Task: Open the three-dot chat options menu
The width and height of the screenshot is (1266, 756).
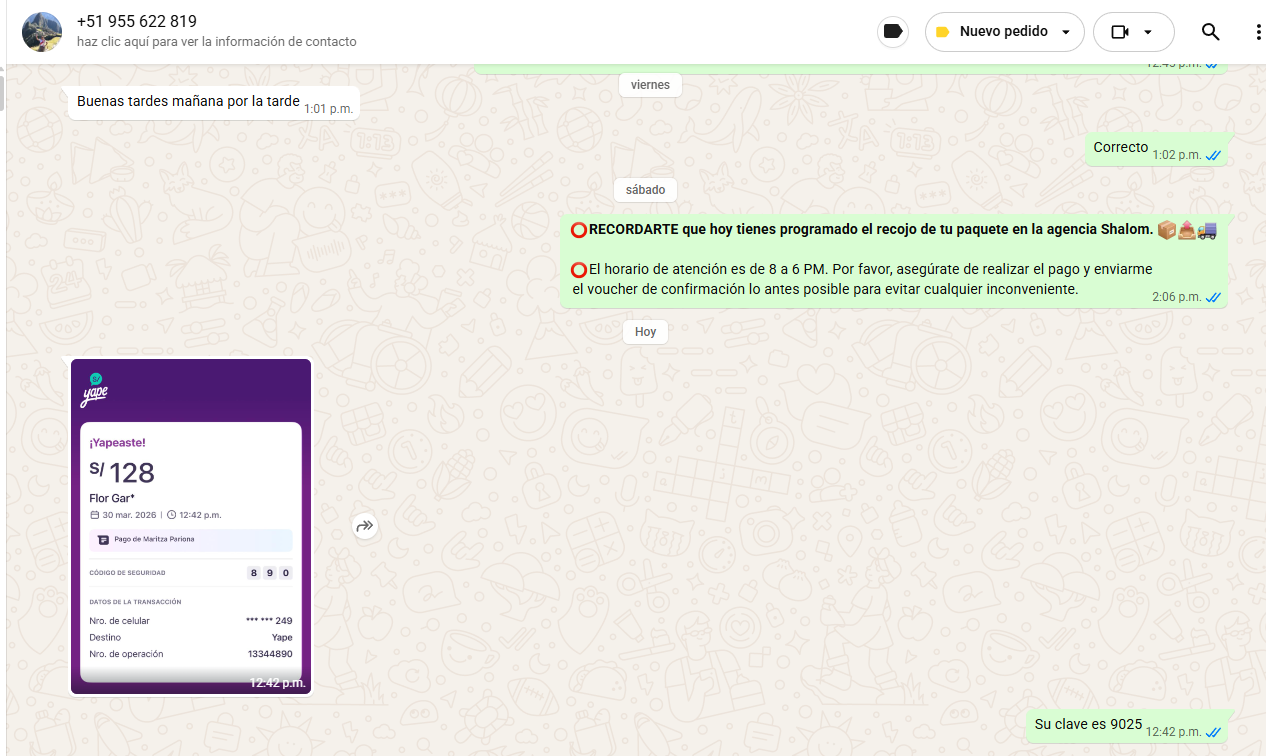Action: tap(1258, 32)
